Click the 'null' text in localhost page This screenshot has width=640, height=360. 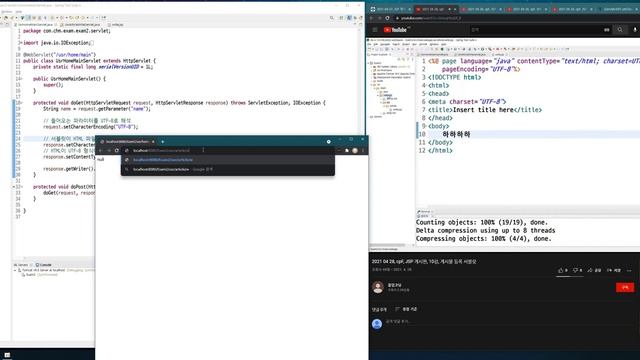pos(100,160)
